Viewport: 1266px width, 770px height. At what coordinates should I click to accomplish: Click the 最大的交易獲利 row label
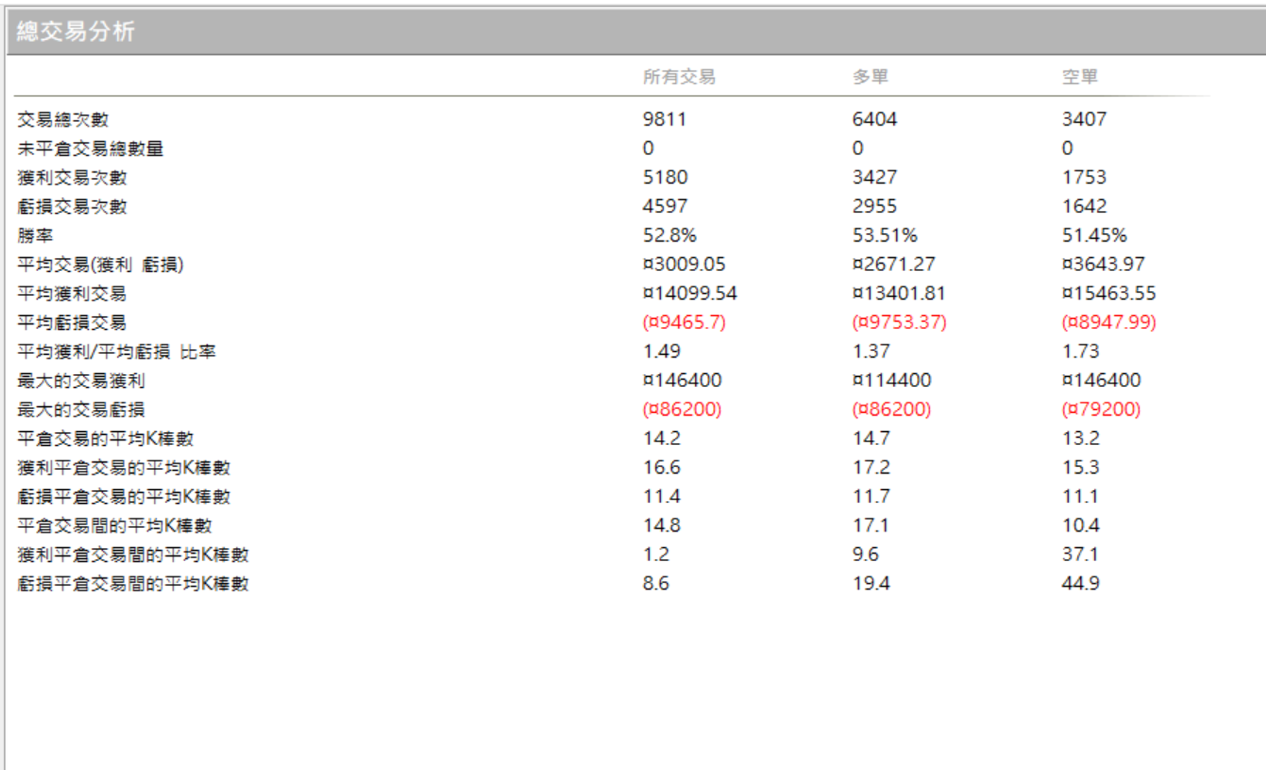click(81, 381)
